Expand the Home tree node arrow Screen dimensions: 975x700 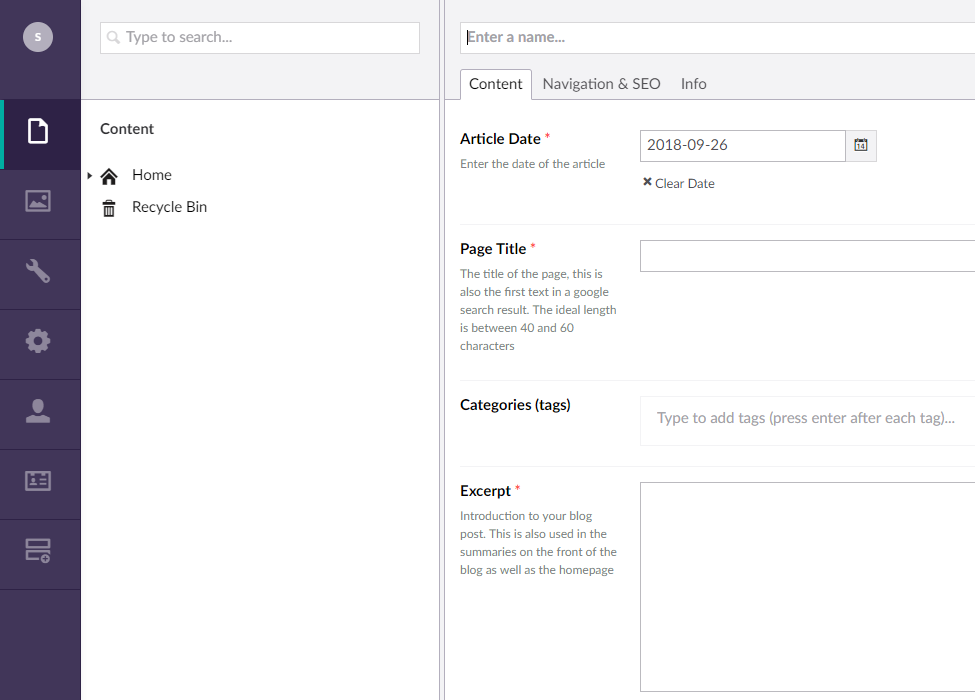point(89,176)
